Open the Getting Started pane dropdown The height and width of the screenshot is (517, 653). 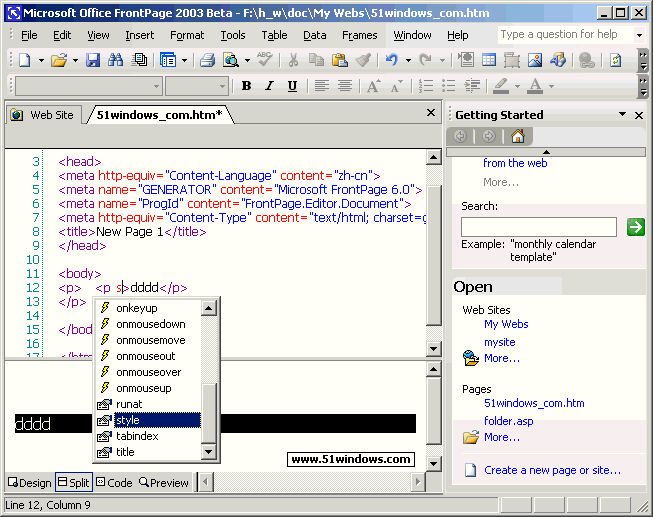tap(622, 114)
